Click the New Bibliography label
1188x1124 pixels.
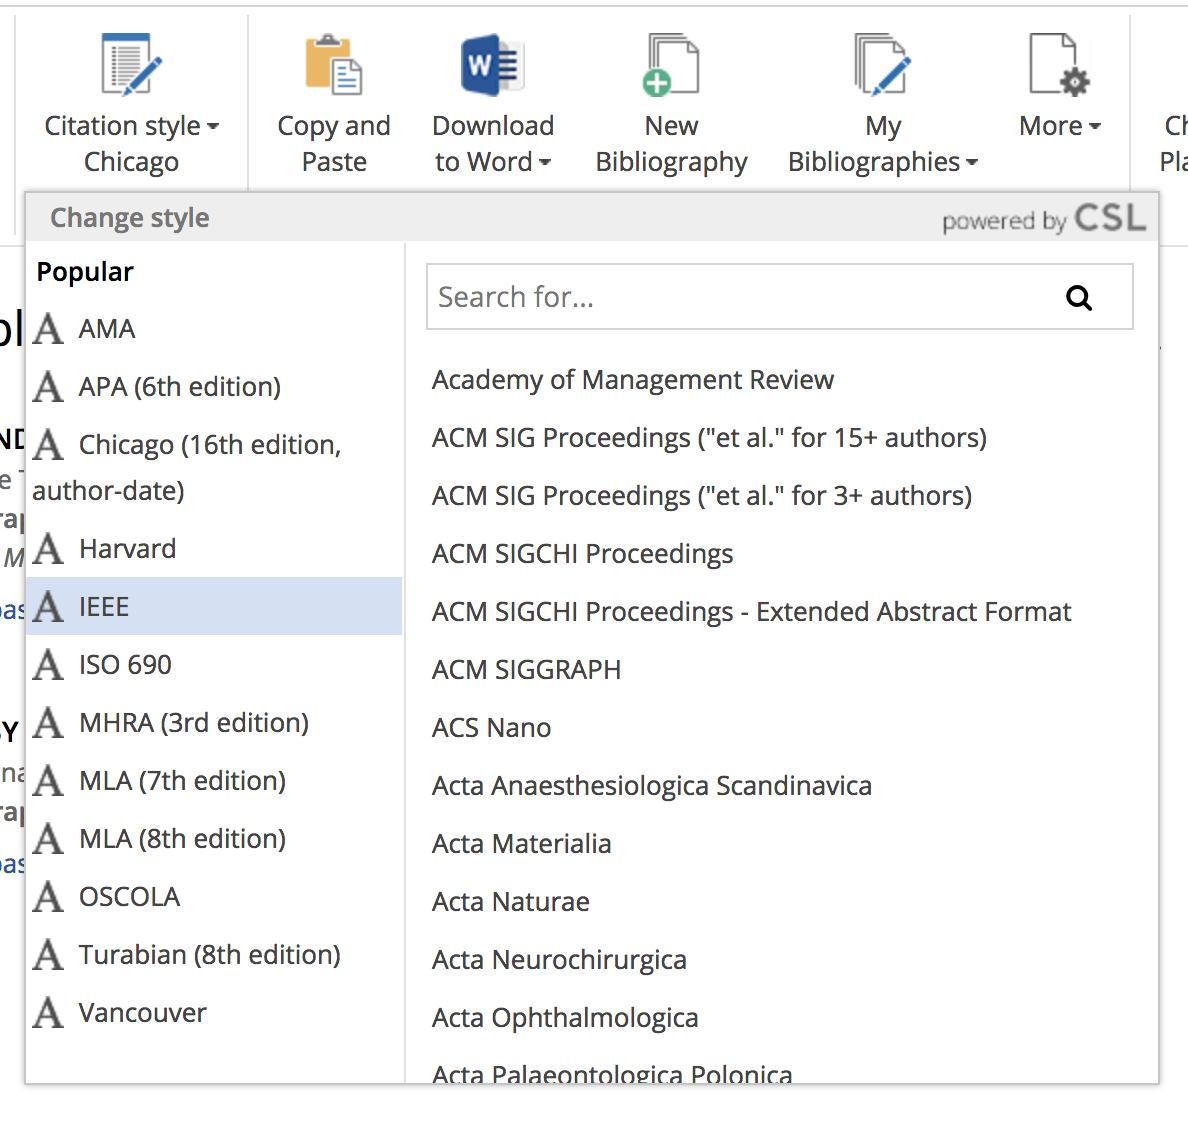[x=671, y=144]
